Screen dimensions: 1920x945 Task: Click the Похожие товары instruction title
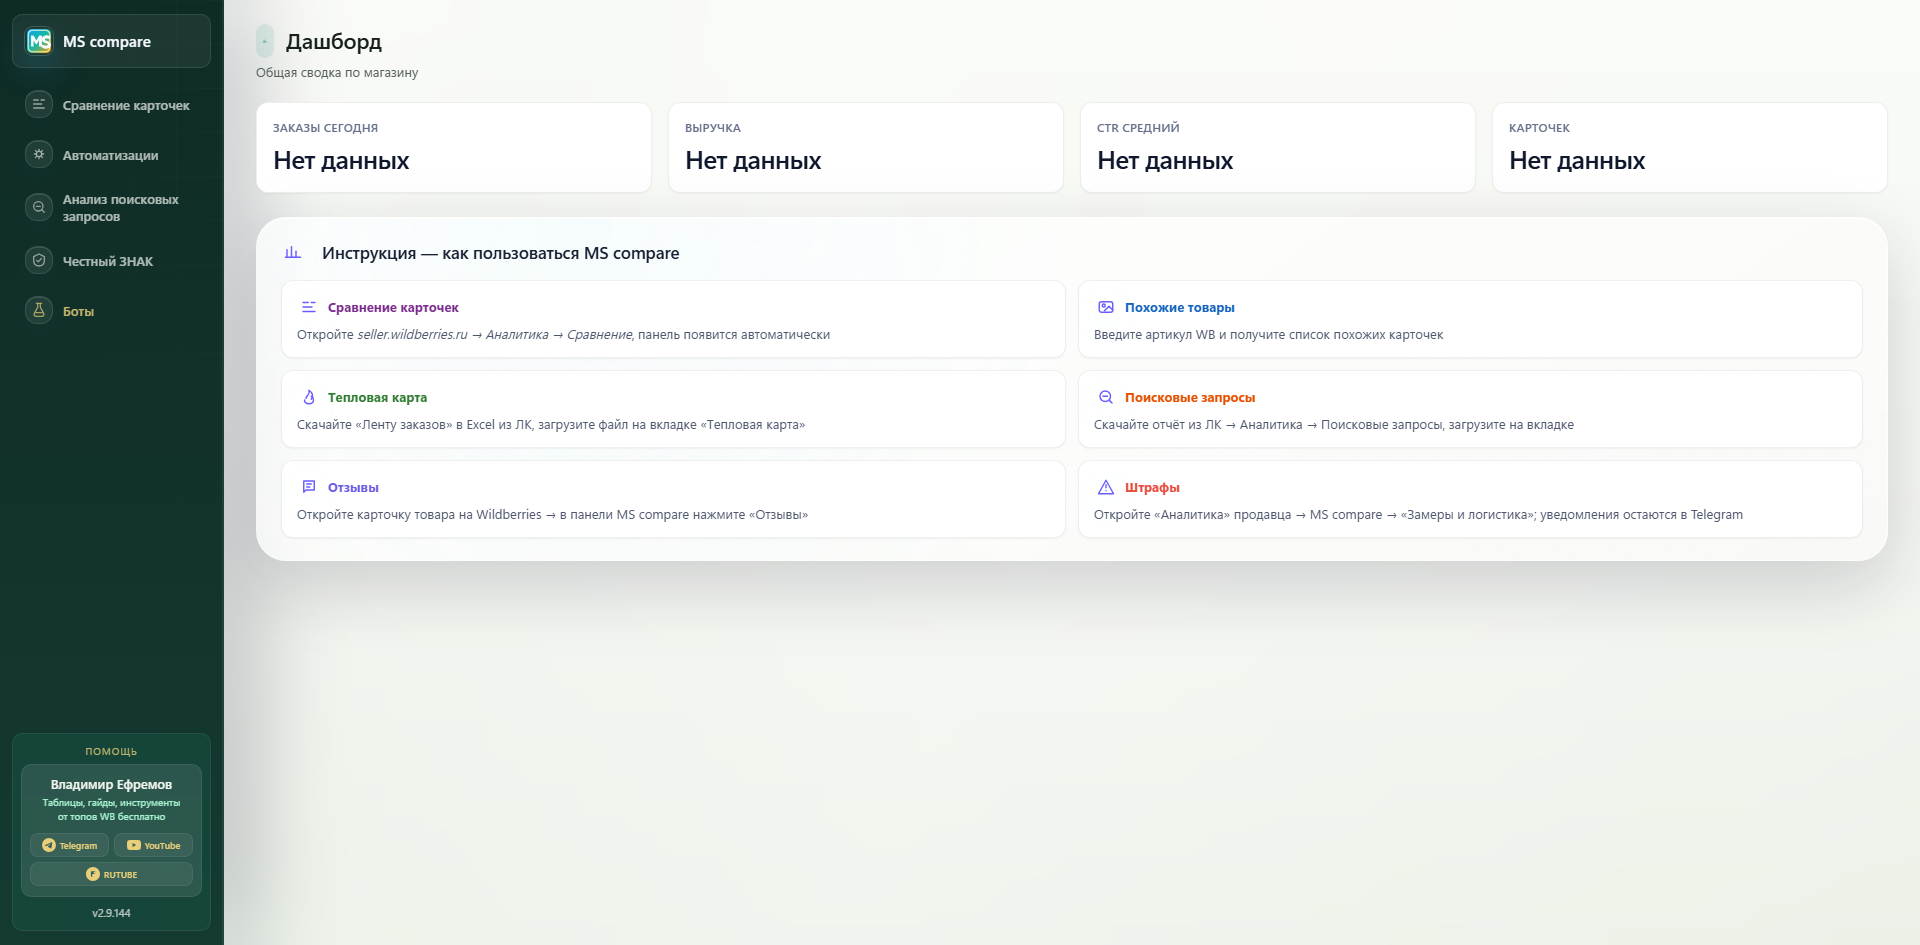tap(1179, 307)
